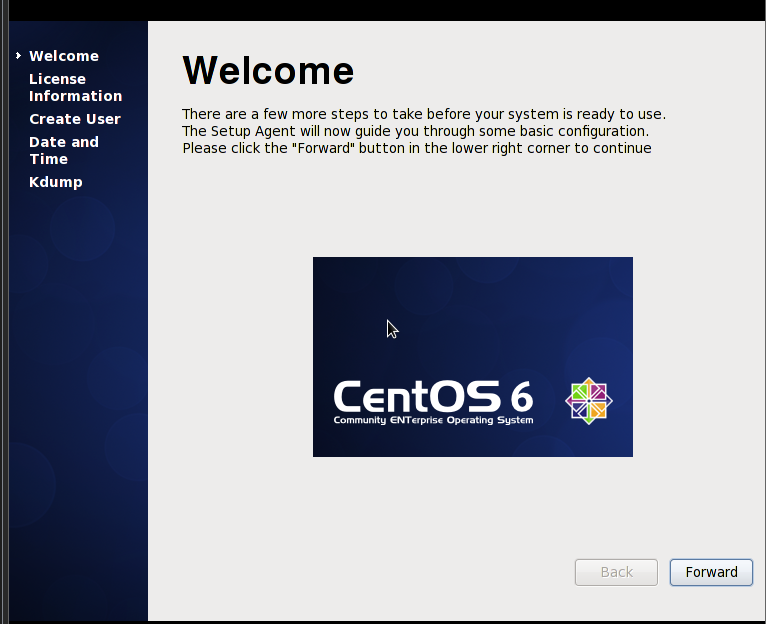Screen dimensions: 766x624
Task: Click the disabled Back button
Action: [x=616, y=572]
